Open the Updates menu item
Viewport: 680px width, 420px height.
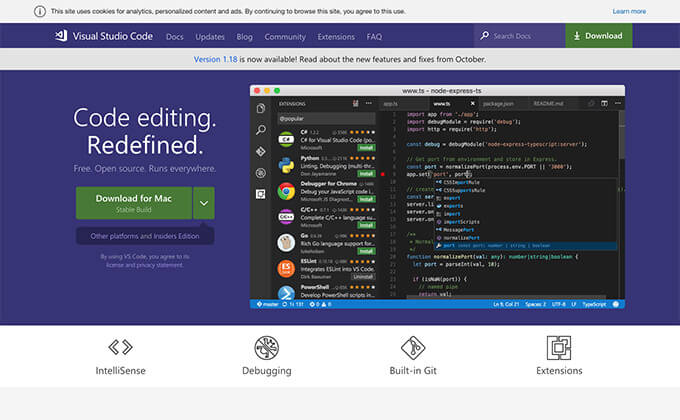tap(210, 36)
